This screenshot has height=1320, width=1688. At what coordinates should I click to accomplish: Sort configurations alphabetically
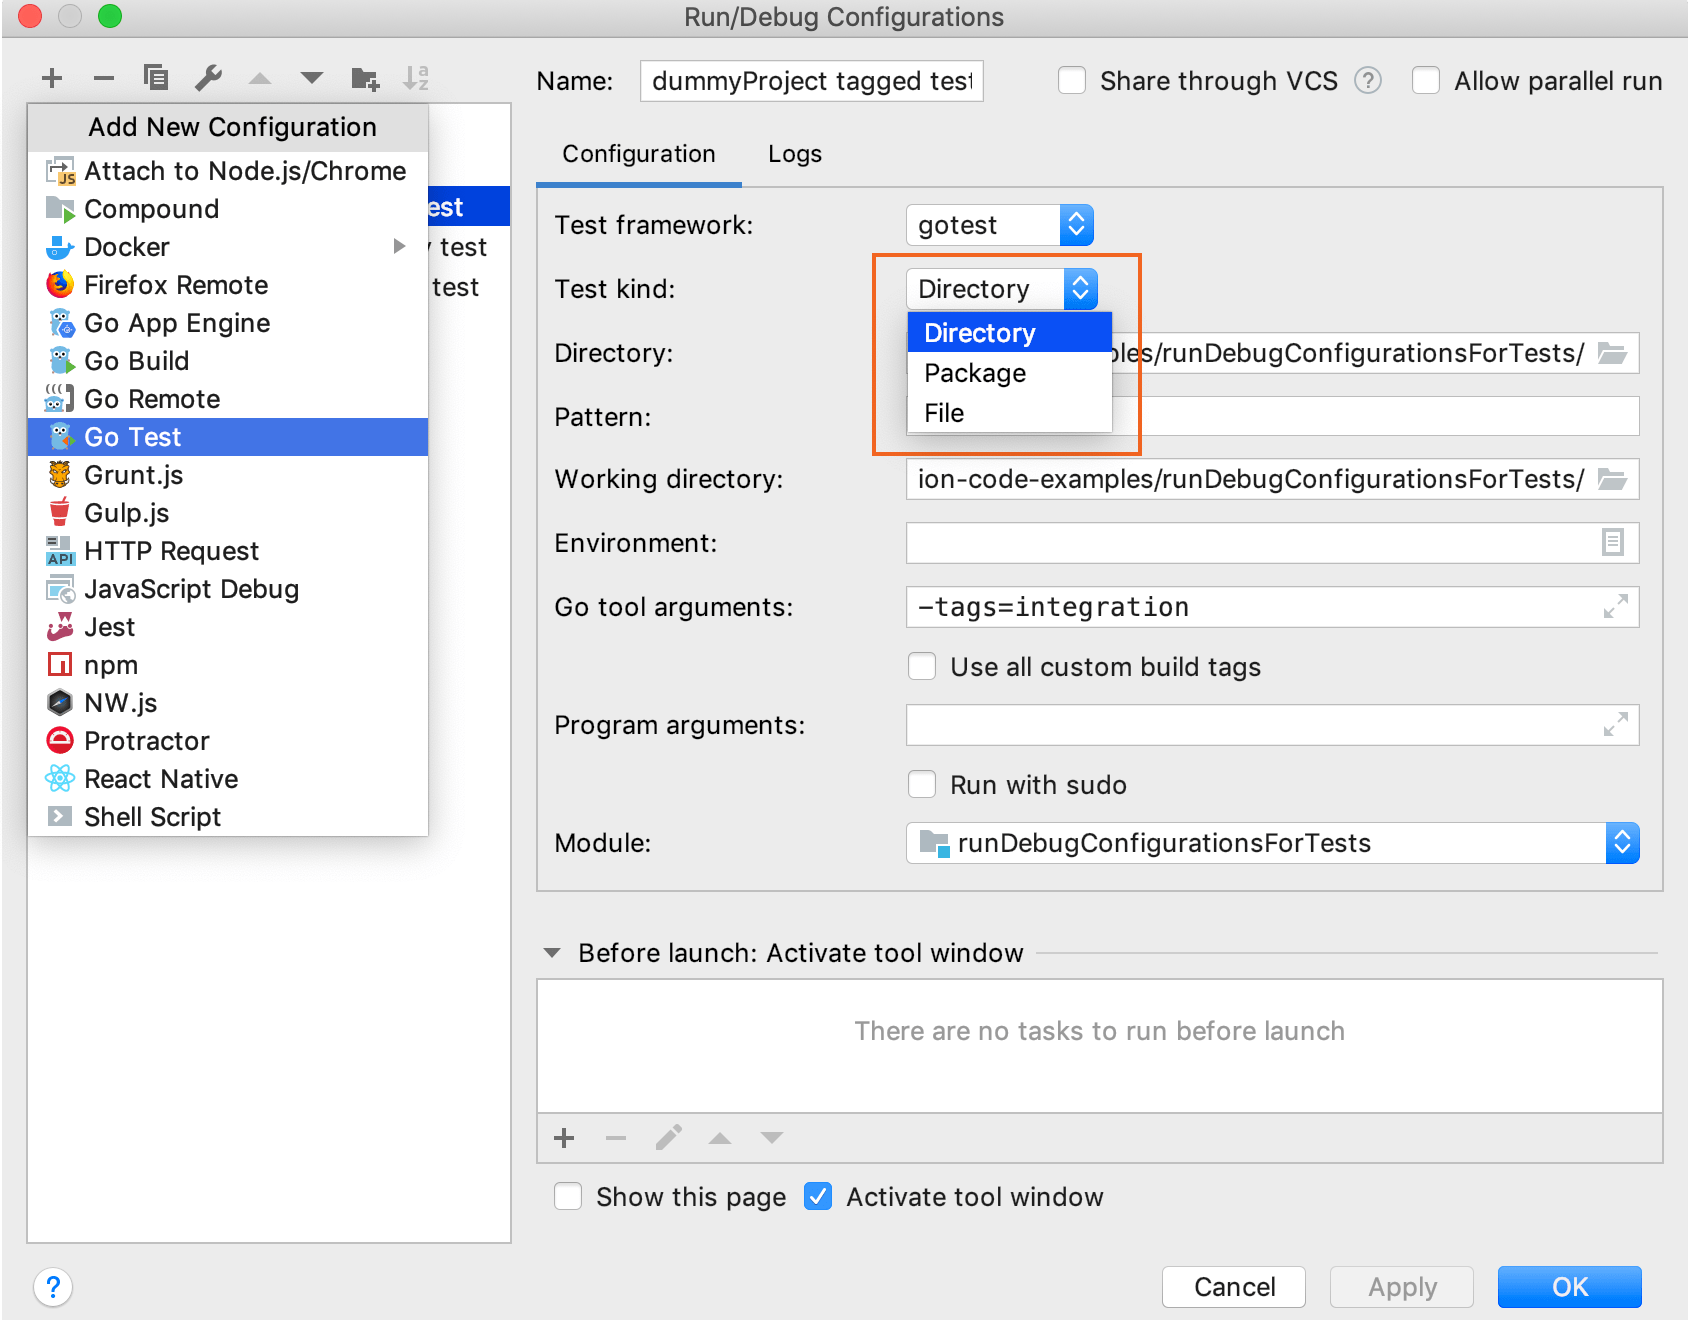416,78
